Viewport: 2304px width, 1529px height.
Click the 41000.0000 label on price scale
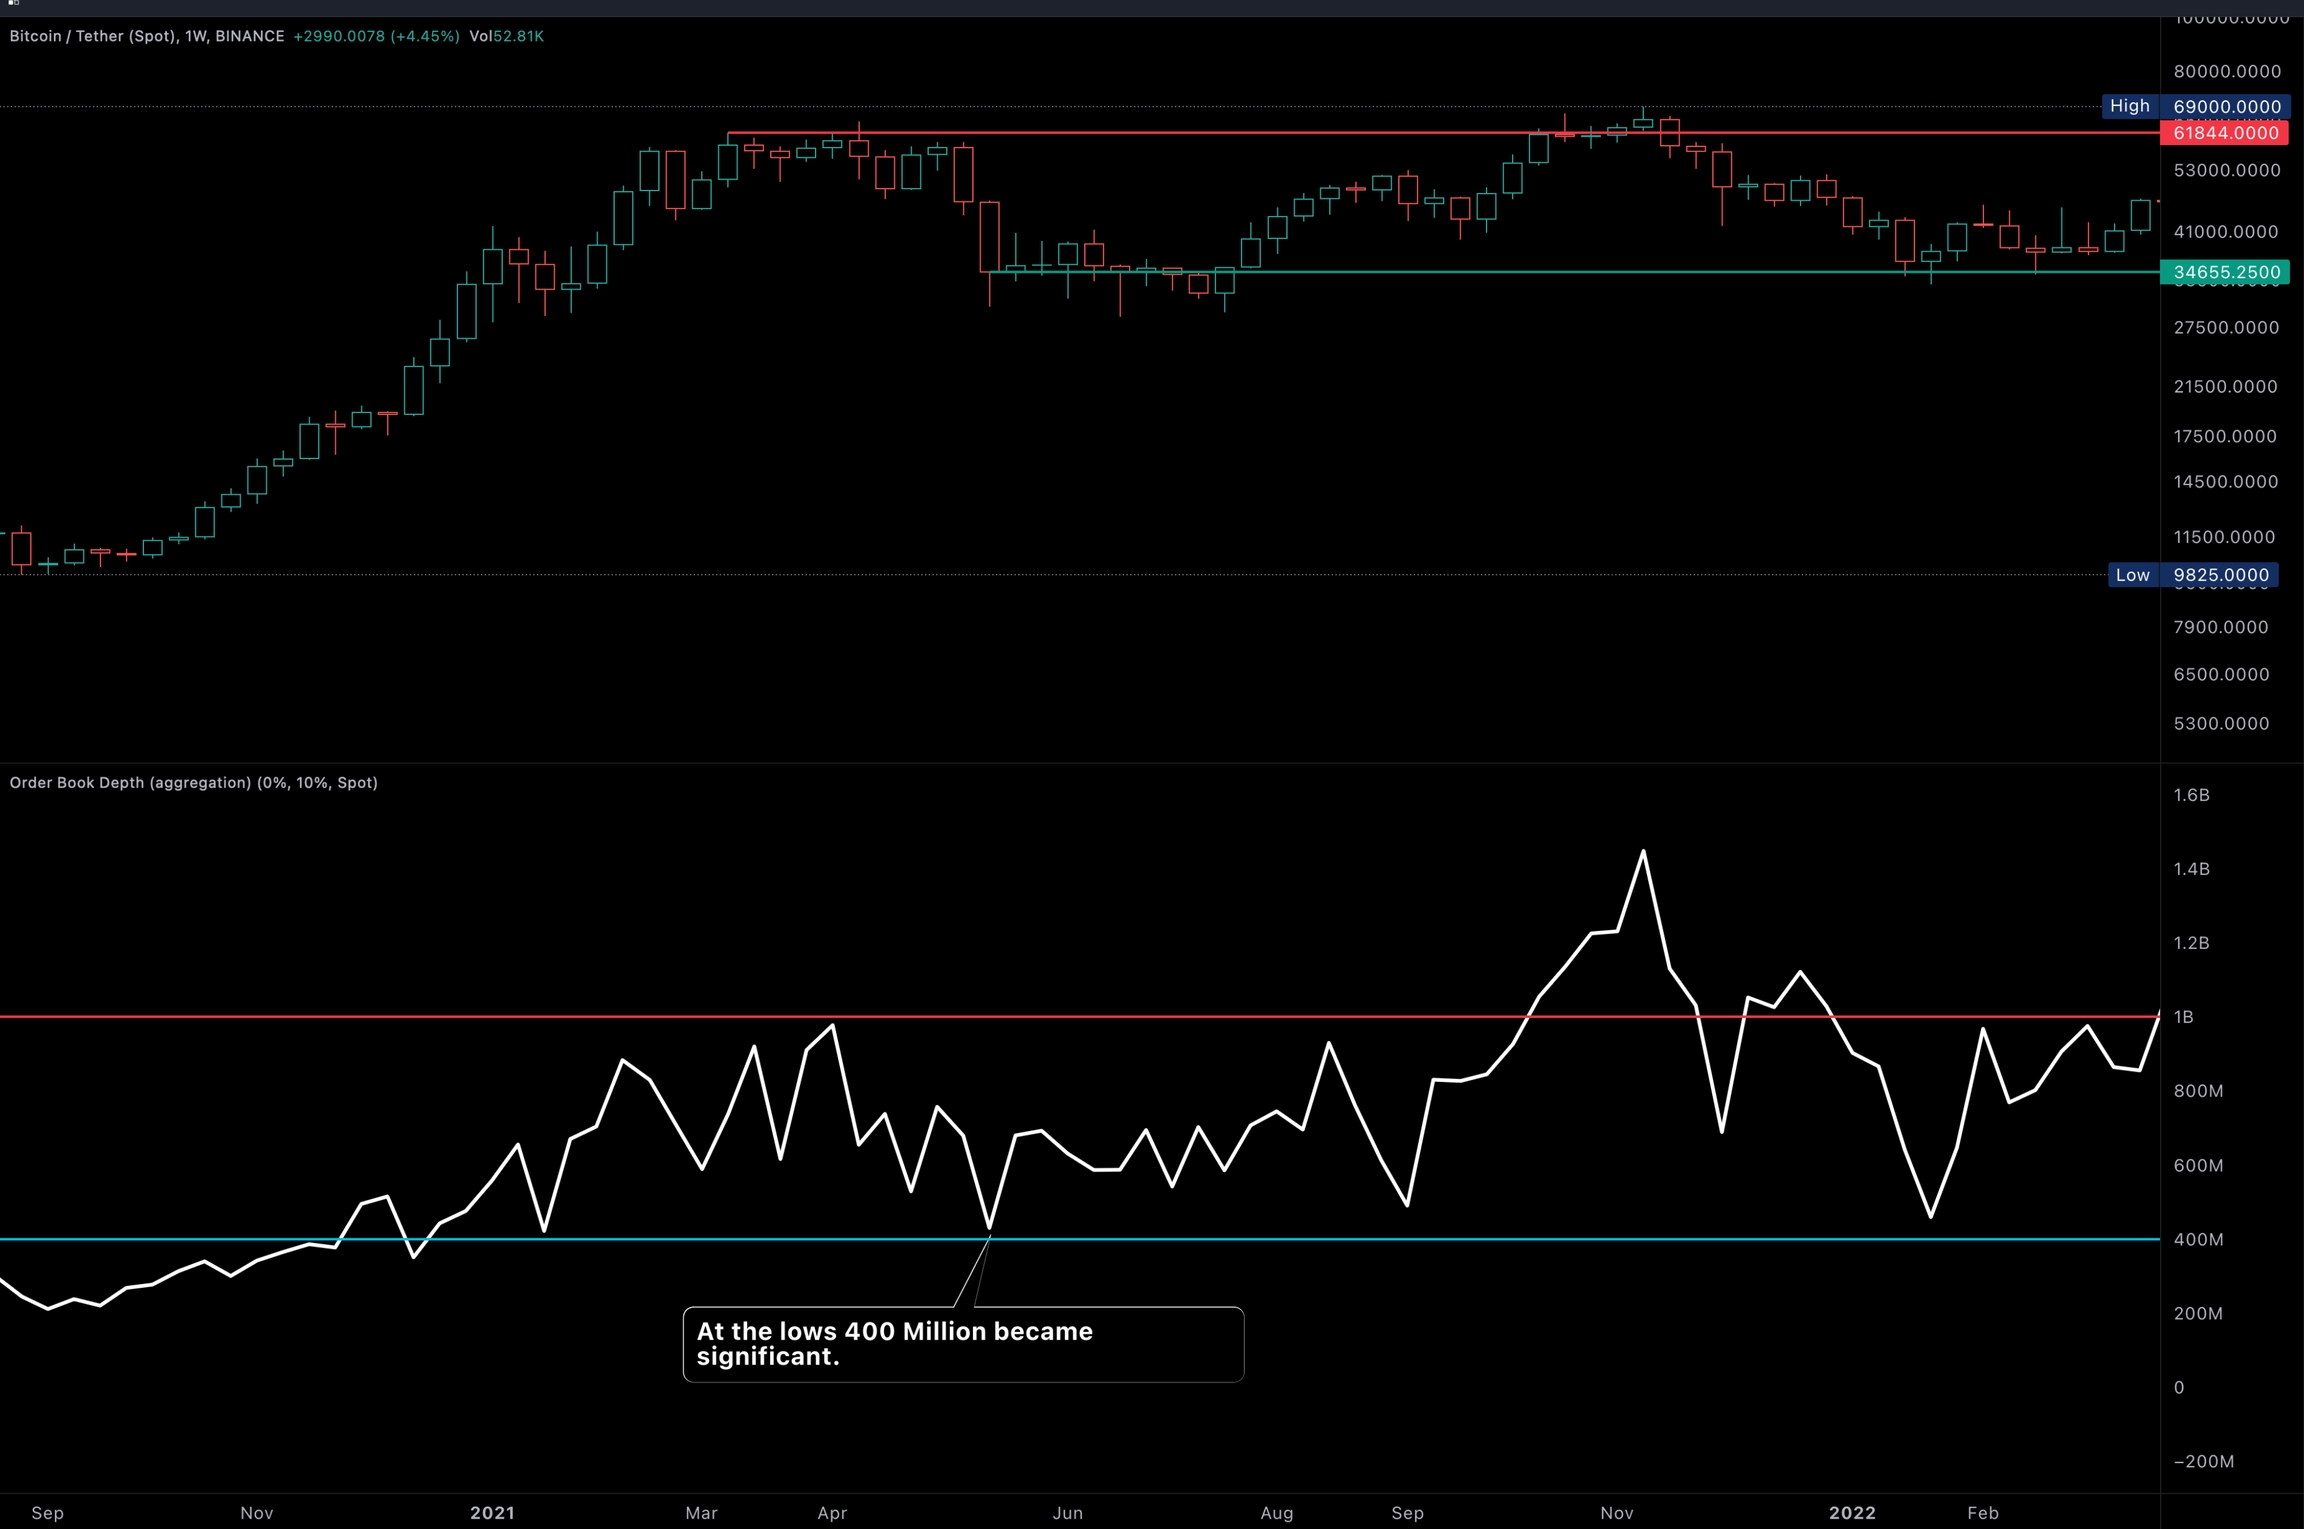[x=2225, y=232]
